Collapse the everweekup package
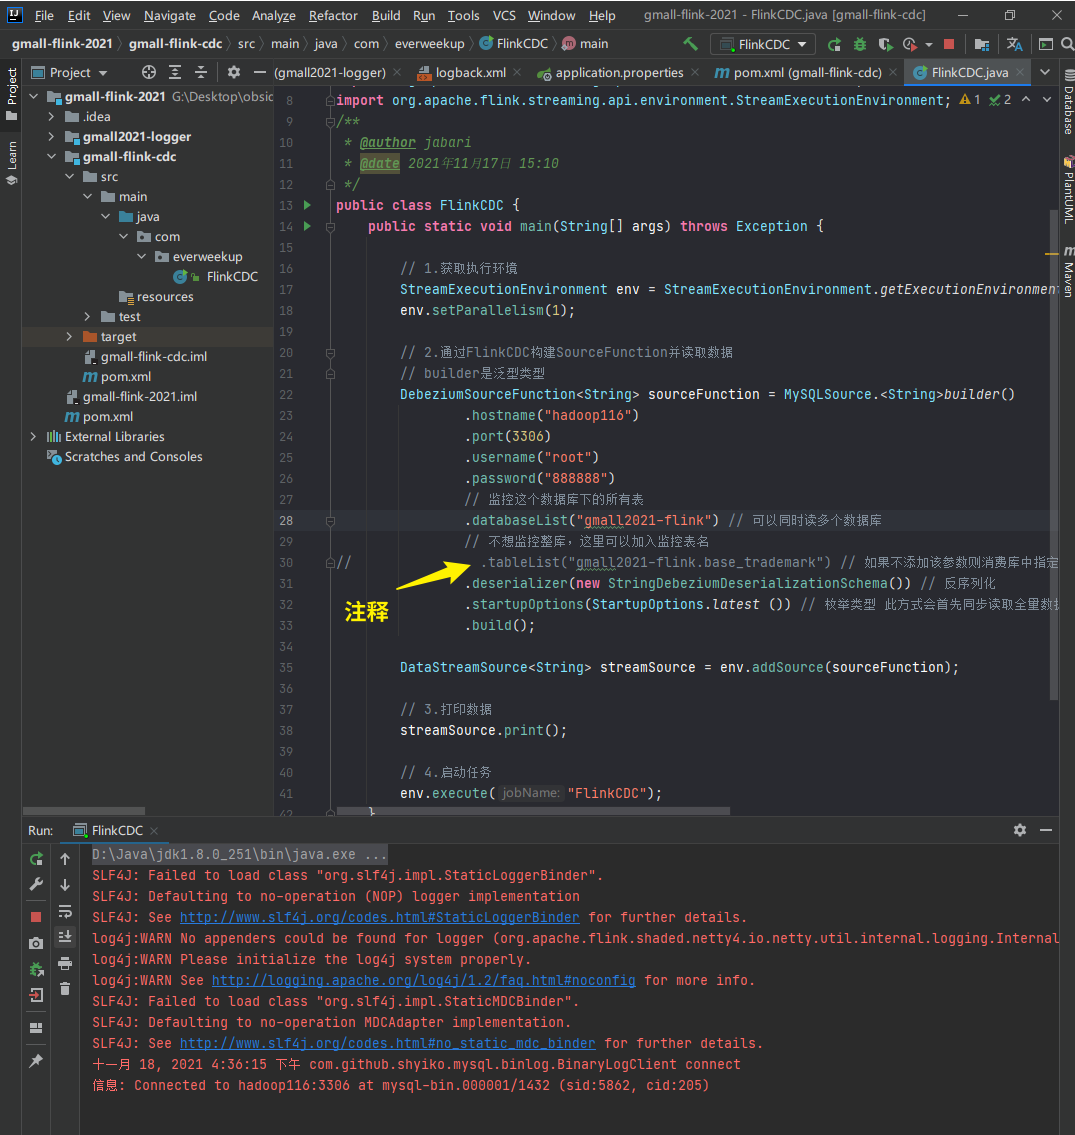 [x=141, y=256]
